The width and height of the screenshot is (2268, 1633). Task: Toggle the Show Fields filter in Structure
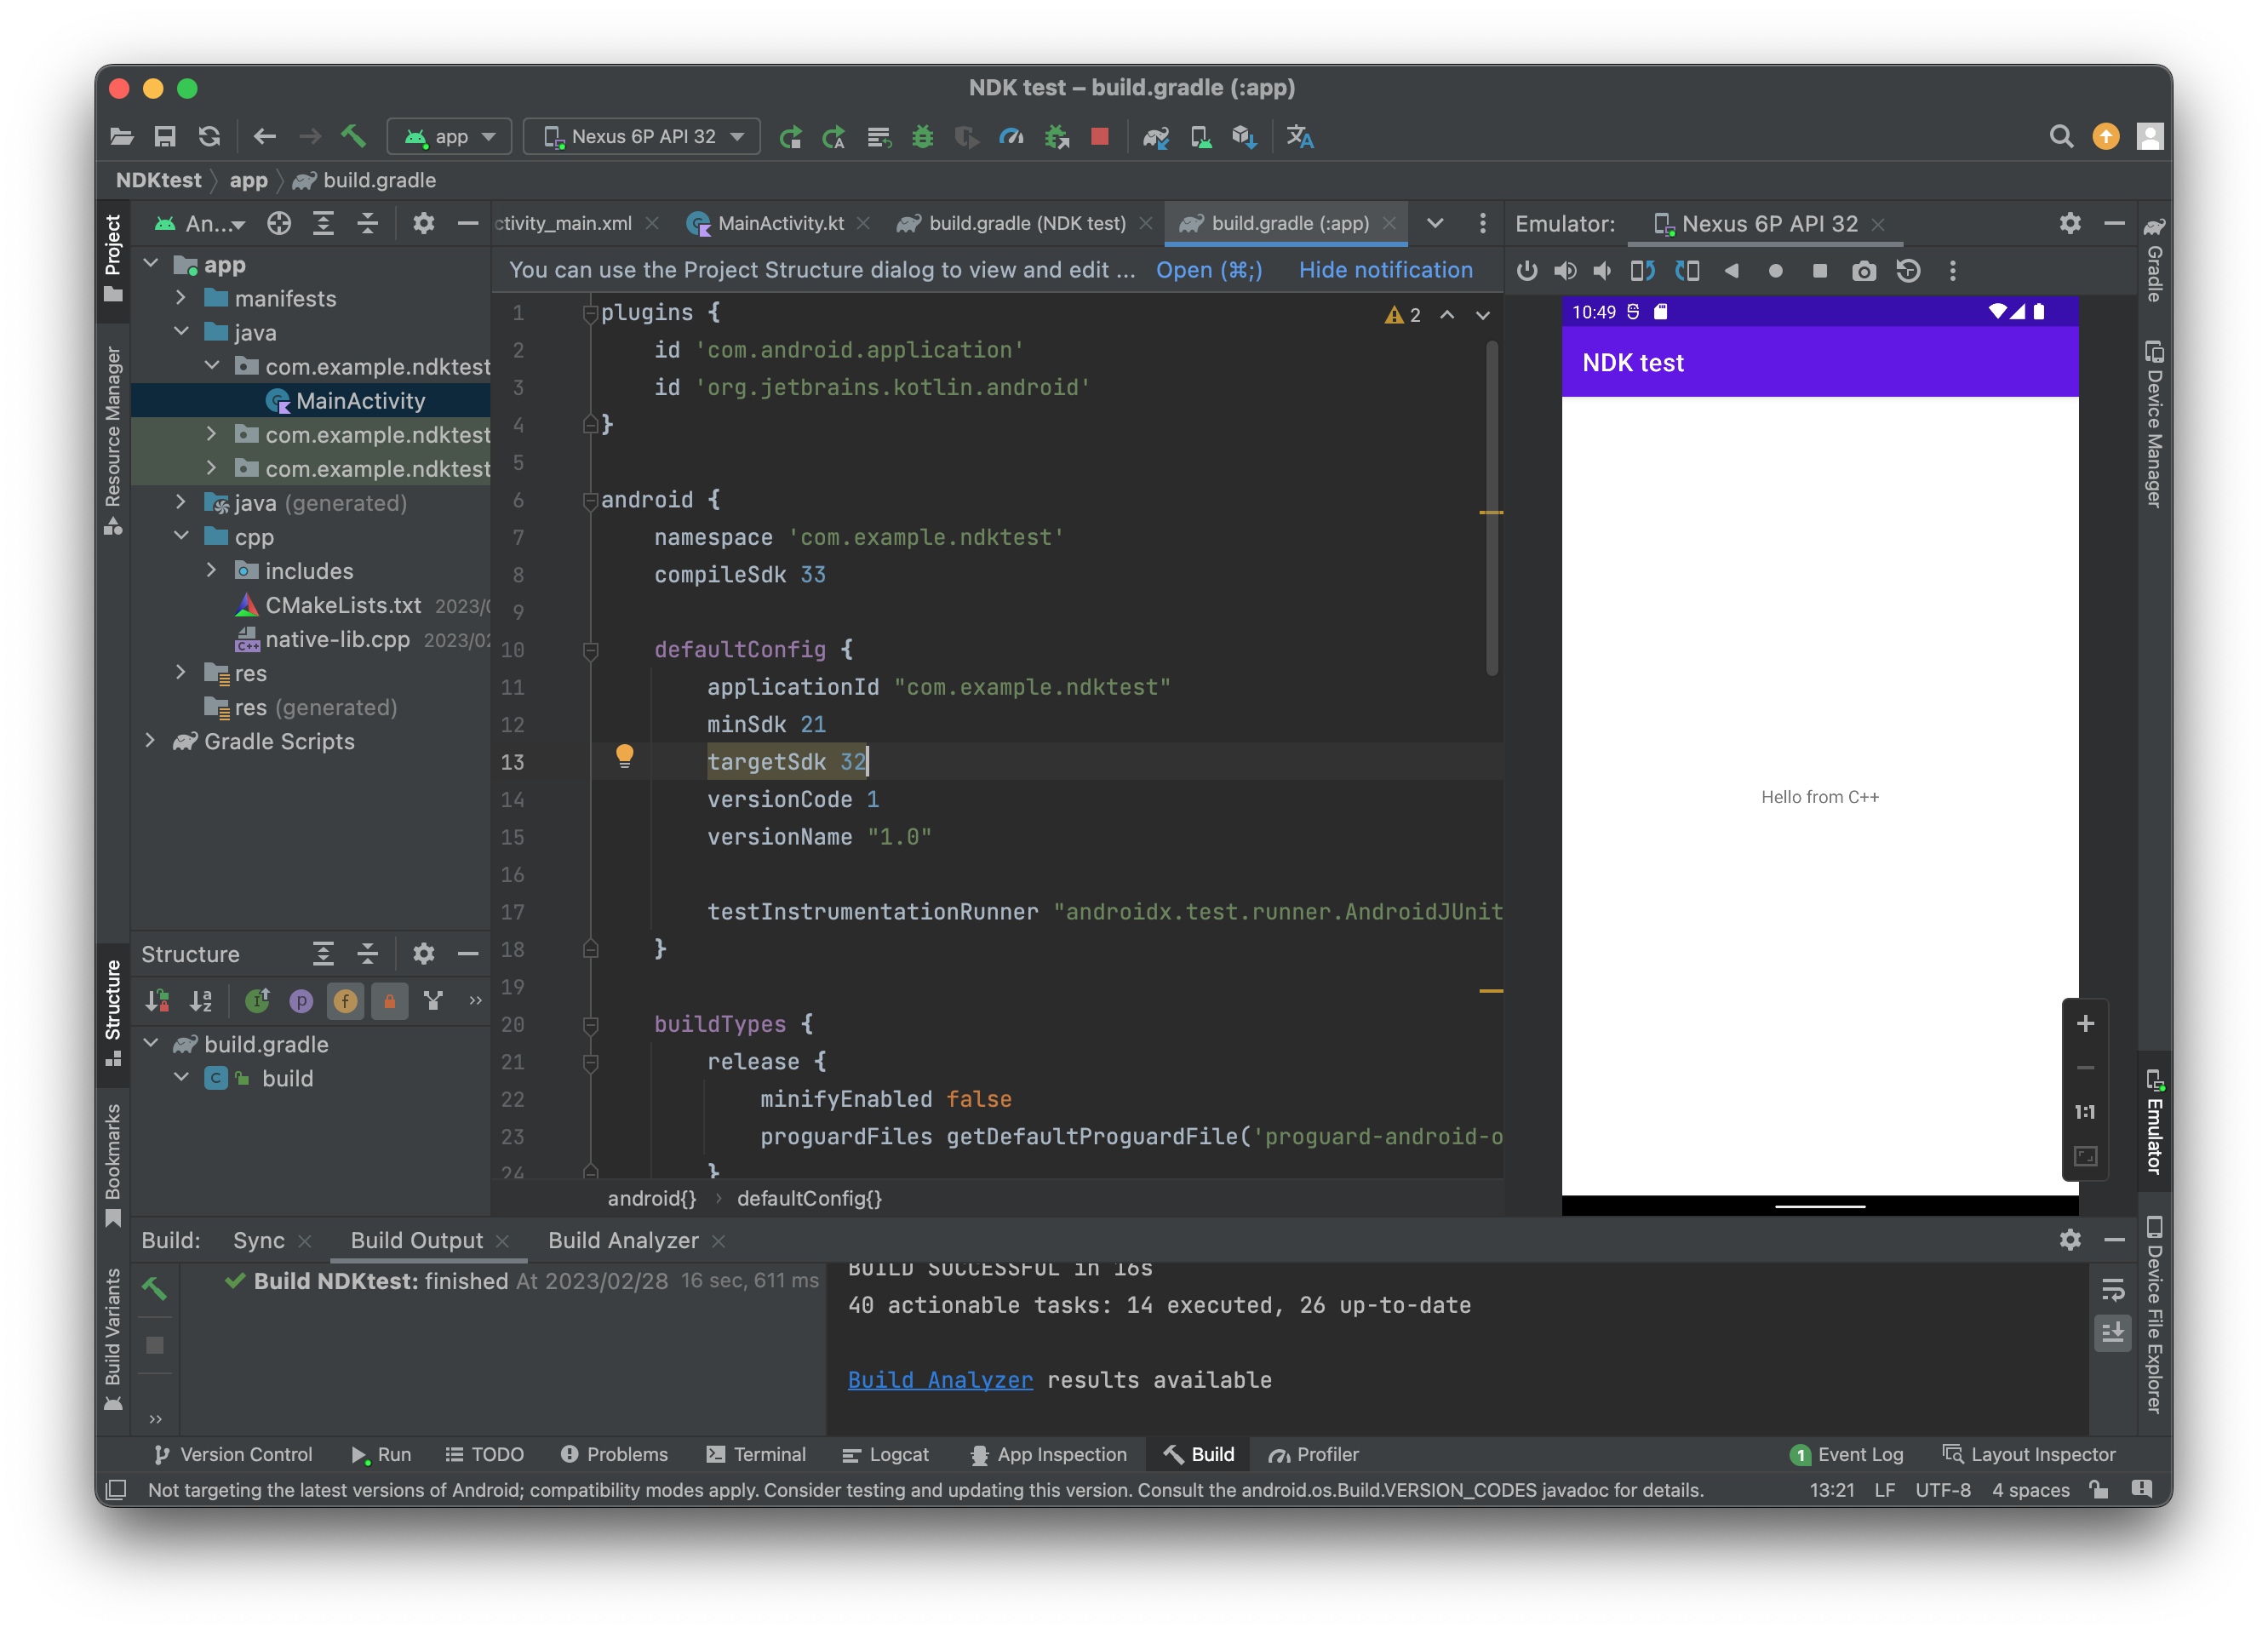345,1001
